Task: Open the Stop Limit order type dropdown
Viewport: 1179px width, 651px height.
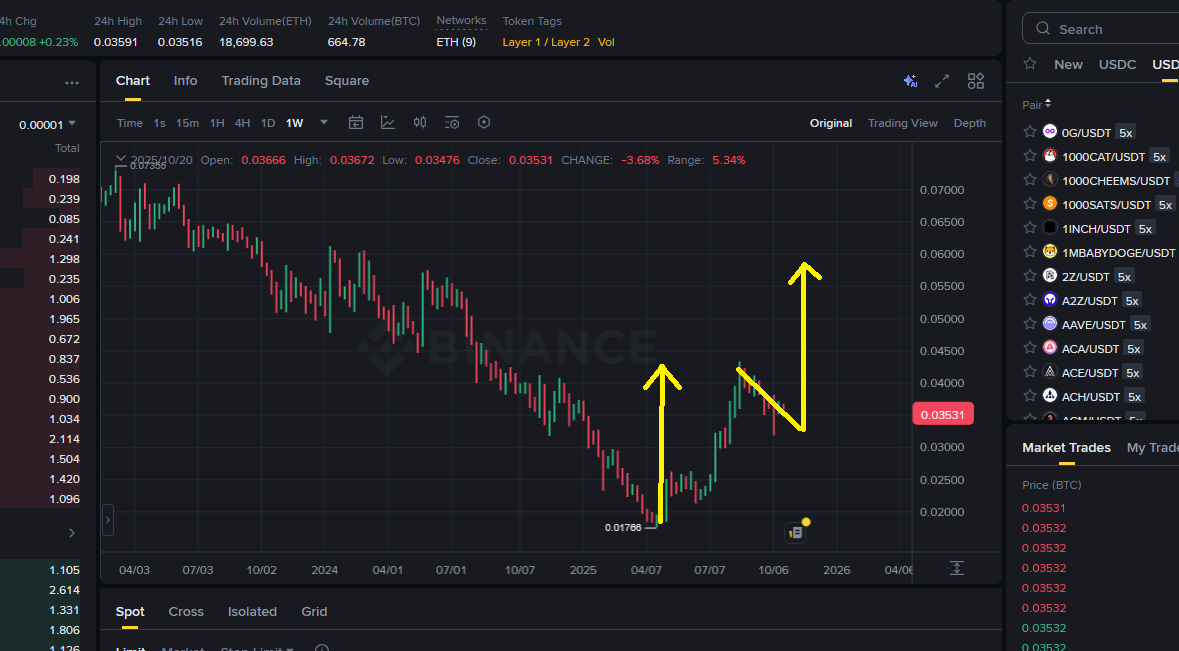Action: (257, 648)
